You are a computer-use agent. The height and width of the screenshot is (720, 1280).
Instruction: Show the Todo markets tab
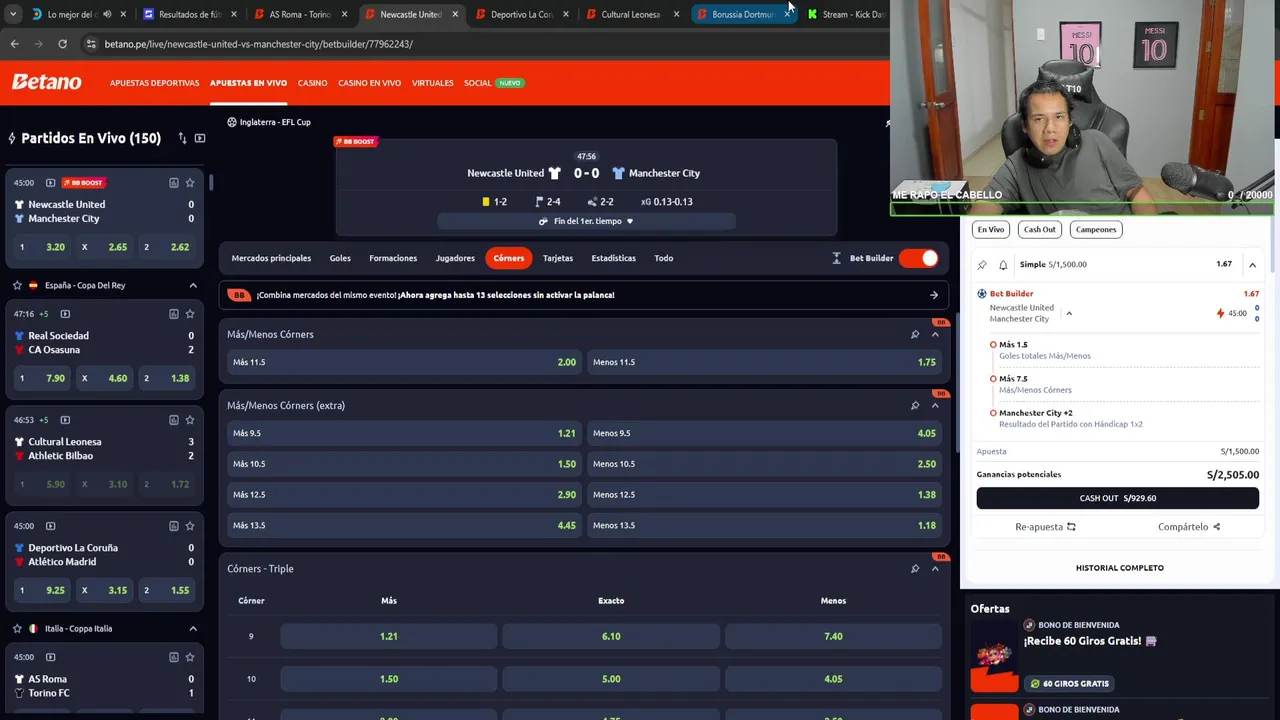(664, 258)
